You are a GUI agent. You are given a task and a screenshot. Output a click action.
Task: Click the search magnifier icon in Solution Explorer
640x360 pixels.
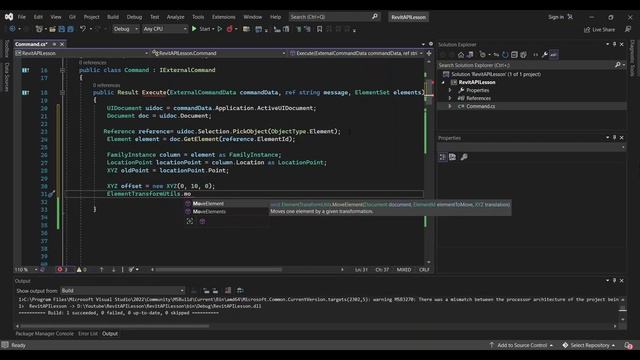click(618, 65)
